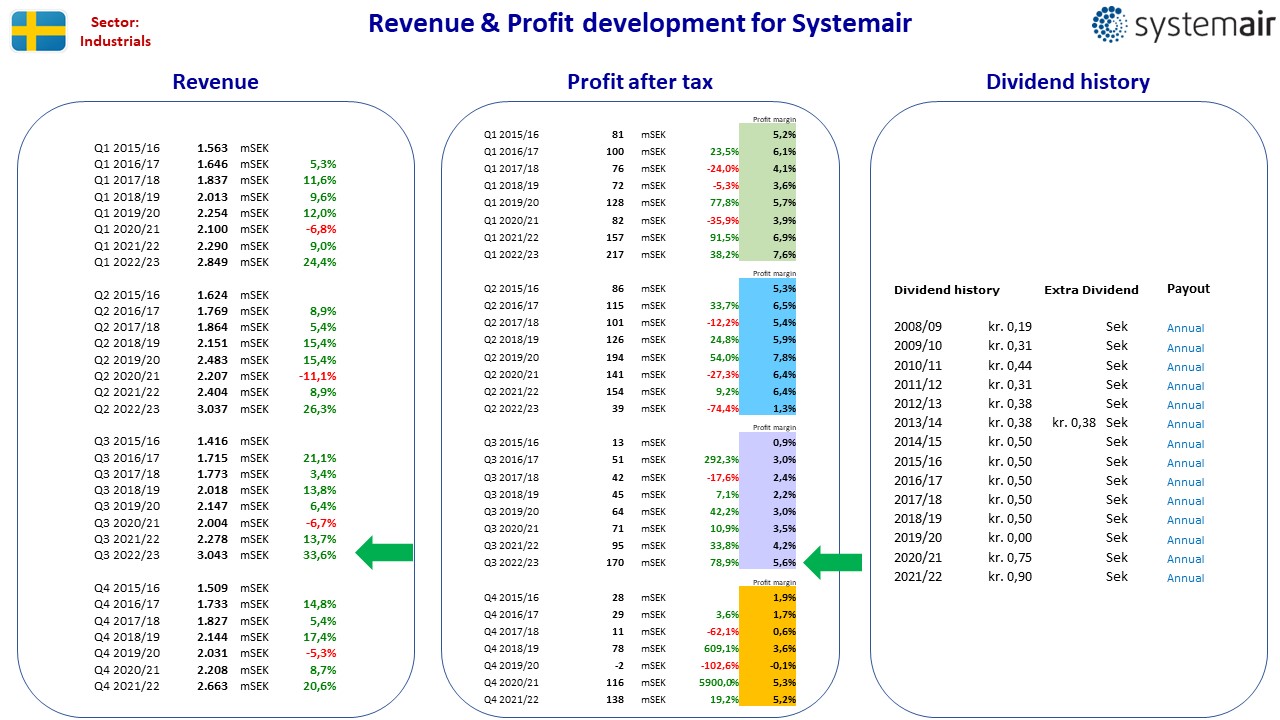Click the 2009/10 year in dividend table

point(918,346)
